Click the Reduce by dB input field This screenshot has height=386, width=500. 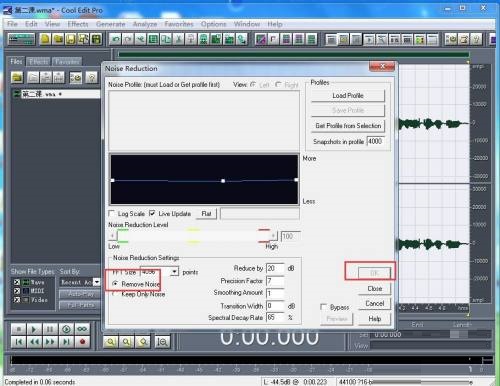(275, 268)
